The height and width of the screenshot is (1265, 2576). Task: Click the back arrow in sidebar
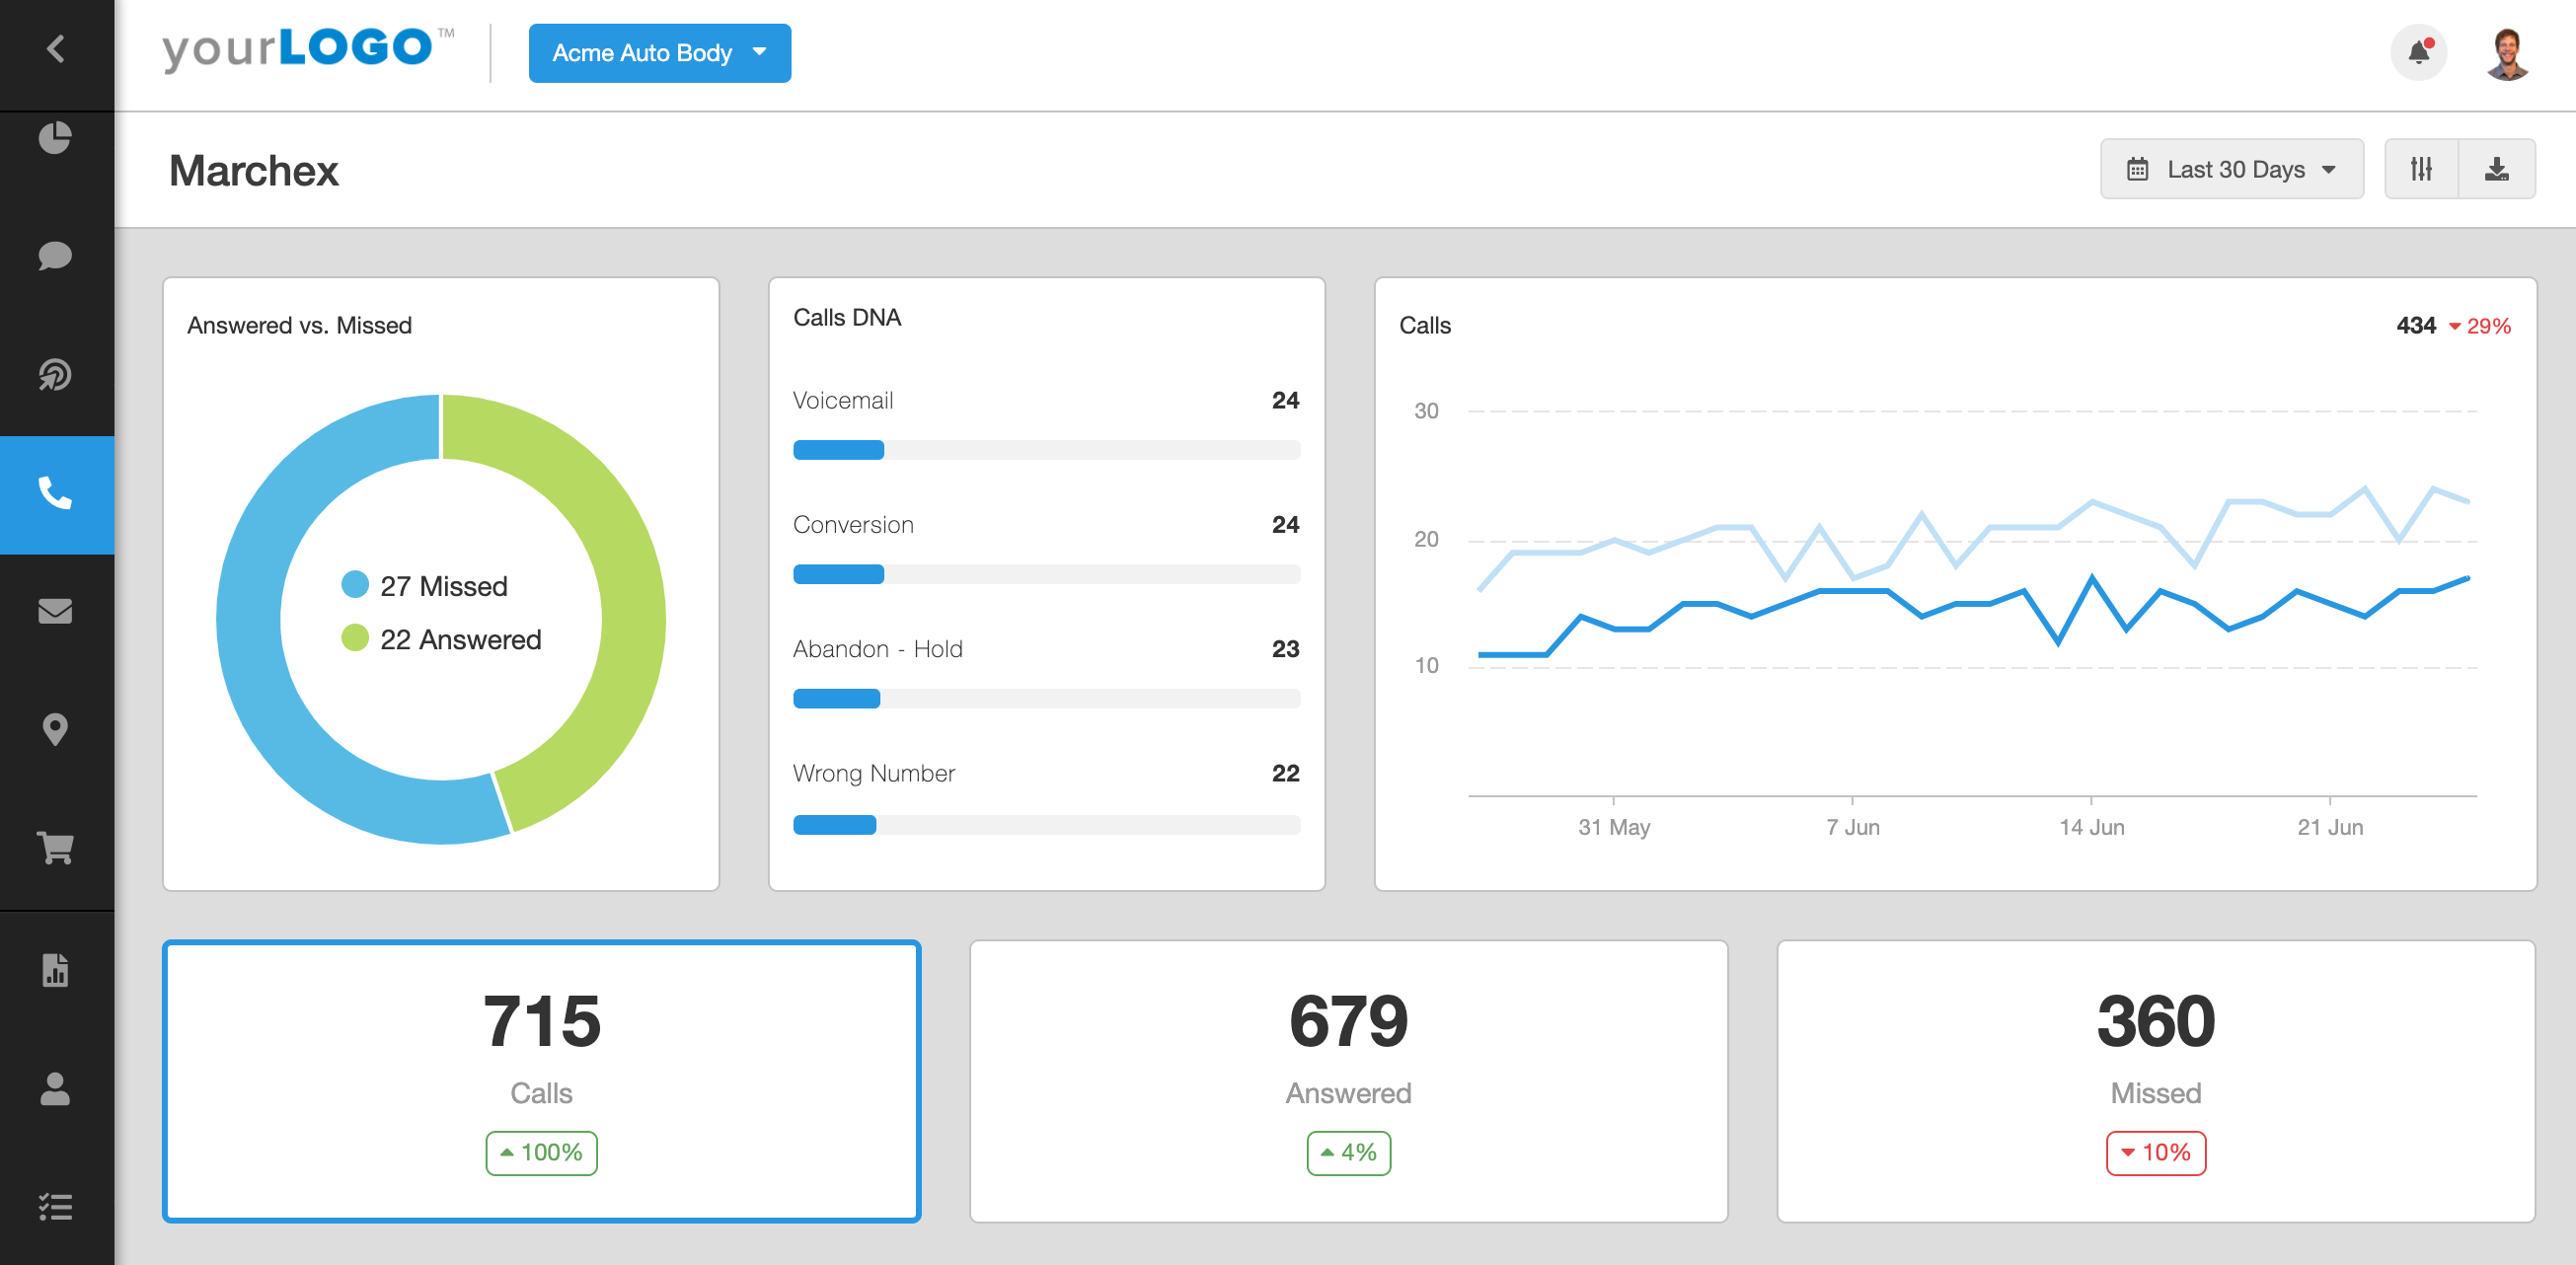coord(56,48)
